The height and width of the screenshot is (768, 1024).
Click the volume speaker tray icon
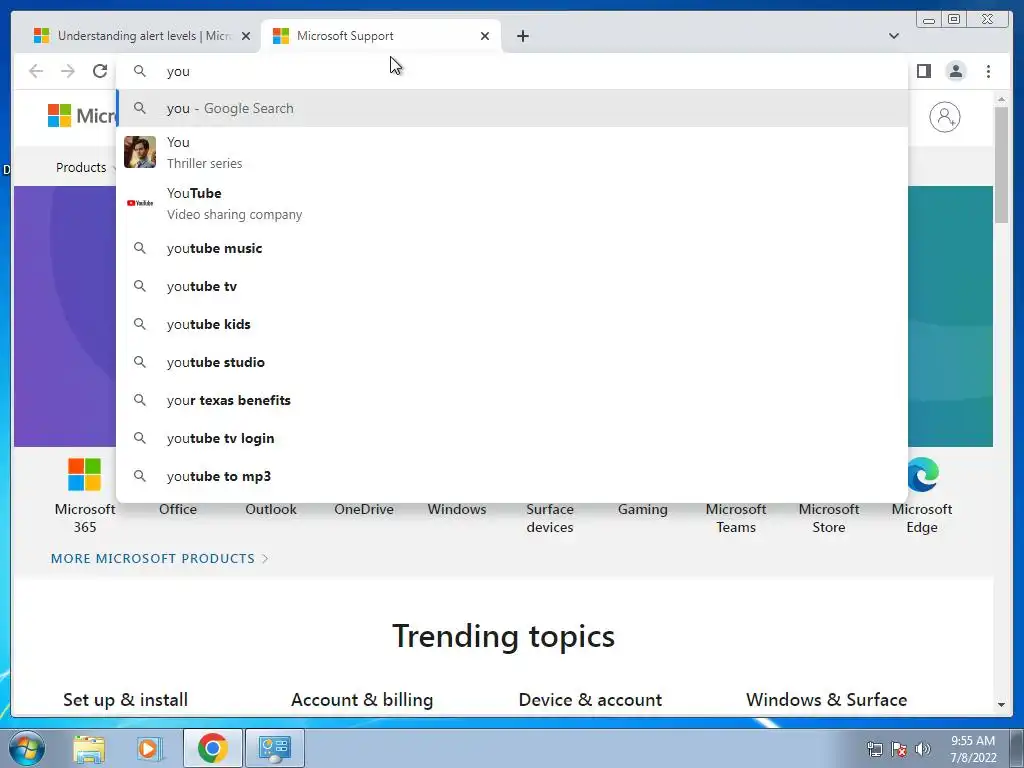point(922,749)
